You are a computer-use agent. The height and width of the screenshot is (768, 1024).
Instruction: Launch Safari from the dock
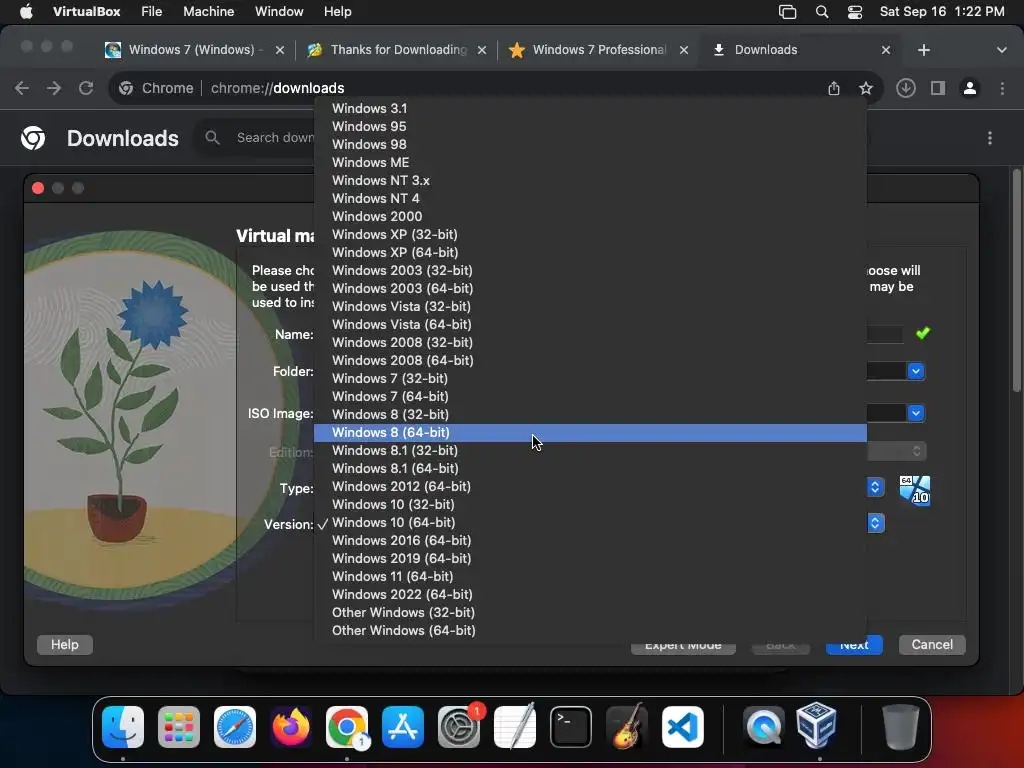point(235,727)
